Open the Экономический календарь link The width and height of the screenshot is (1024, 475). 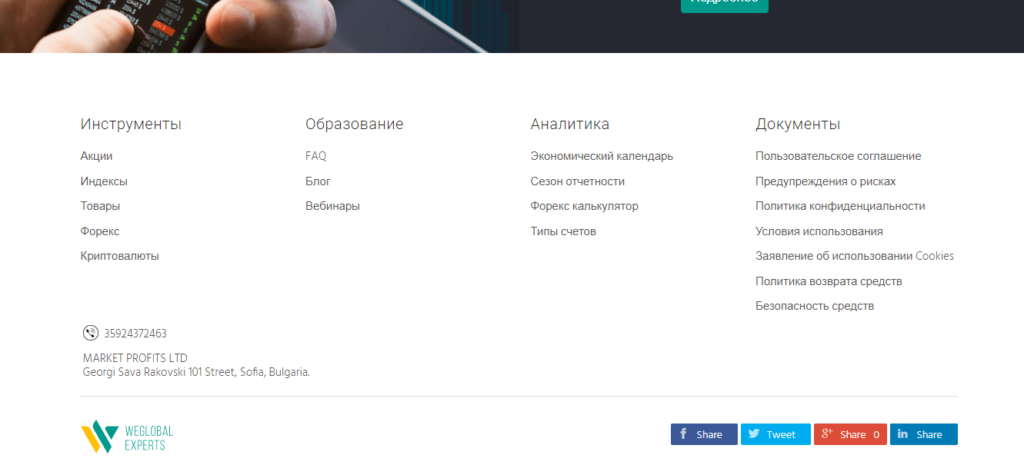(x=601, y=156)
